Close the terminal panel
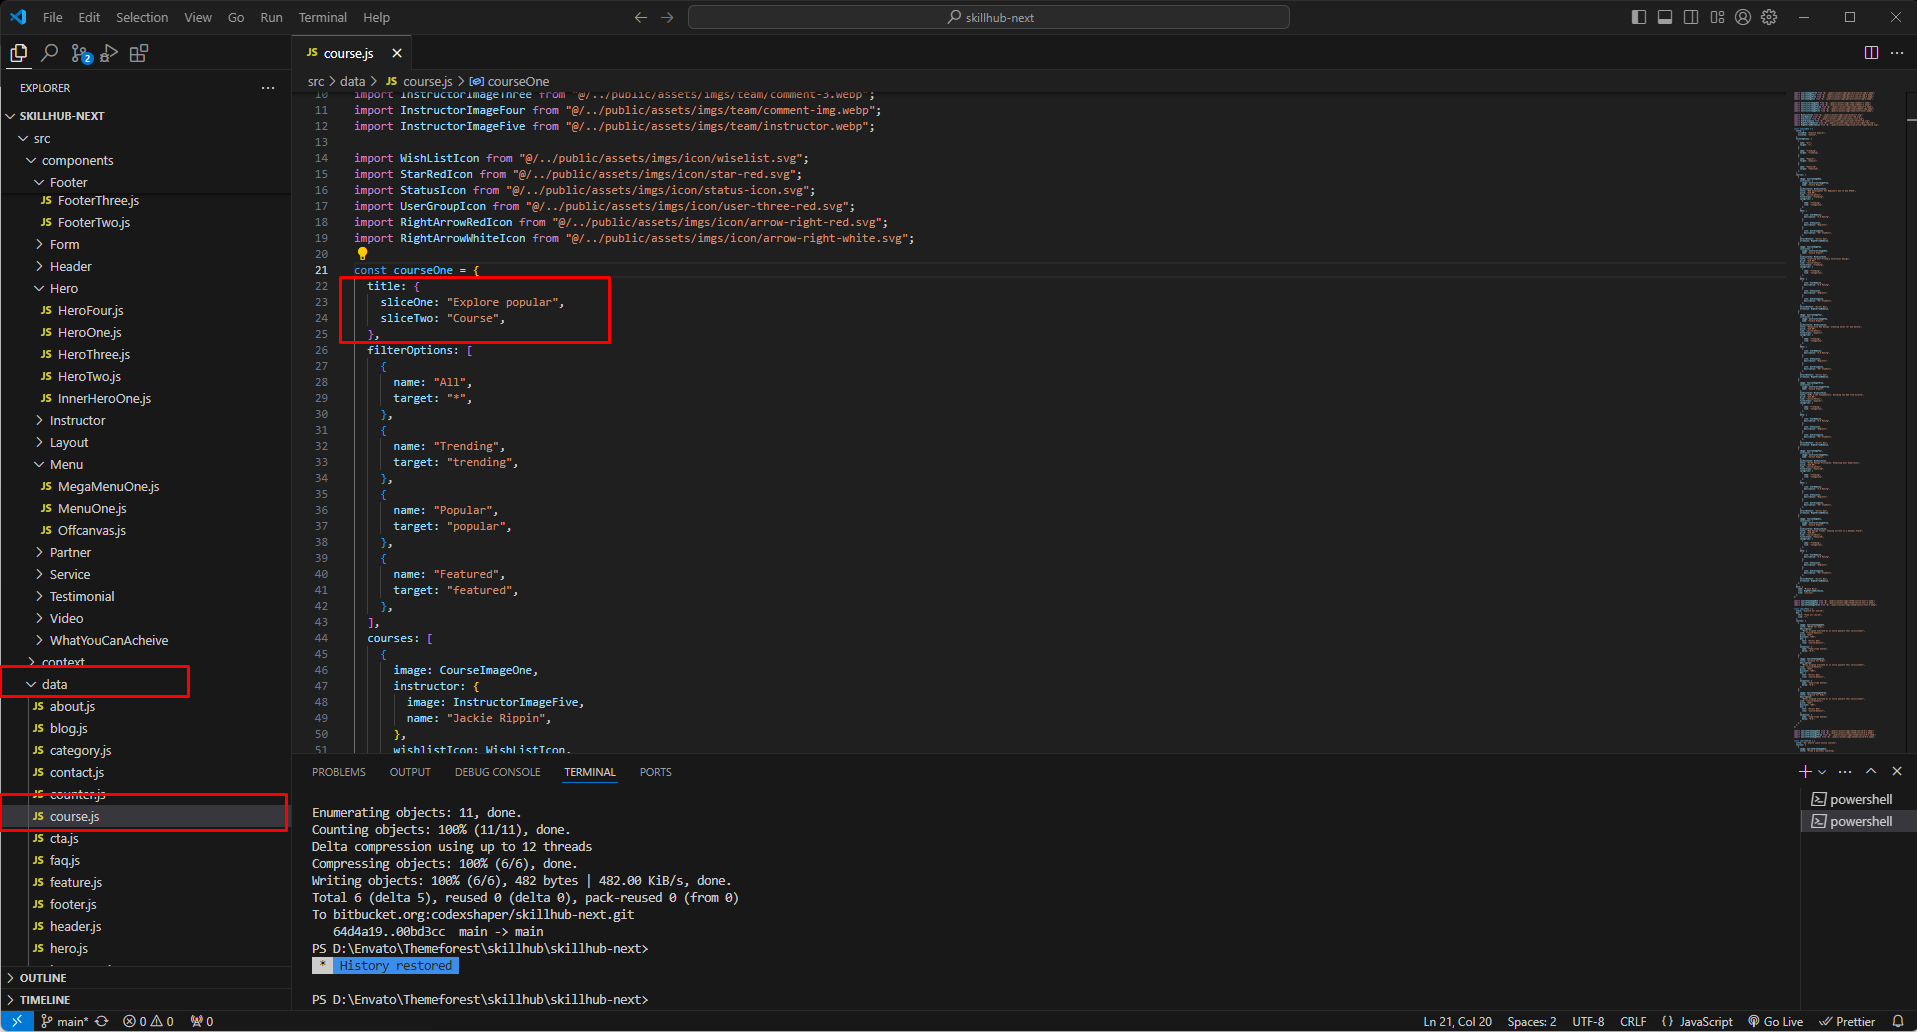The width and height of the screenshot is (1917, 1032). [1897, 771]
